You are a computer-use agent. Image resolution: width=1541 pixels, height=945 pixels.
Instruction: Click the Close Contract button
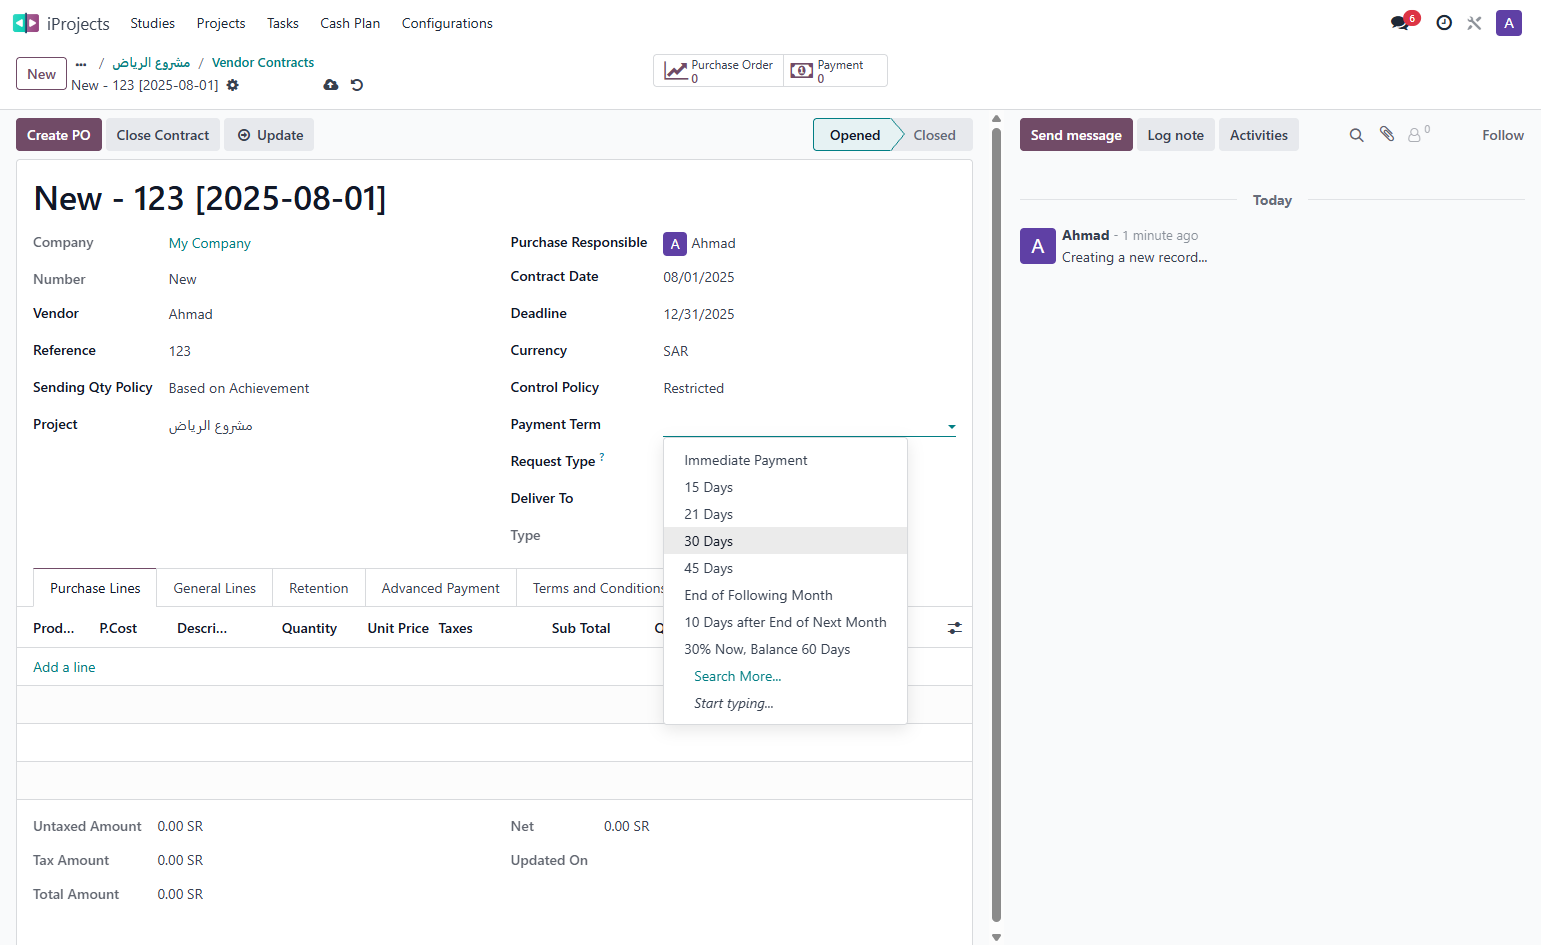click(163, 135)
